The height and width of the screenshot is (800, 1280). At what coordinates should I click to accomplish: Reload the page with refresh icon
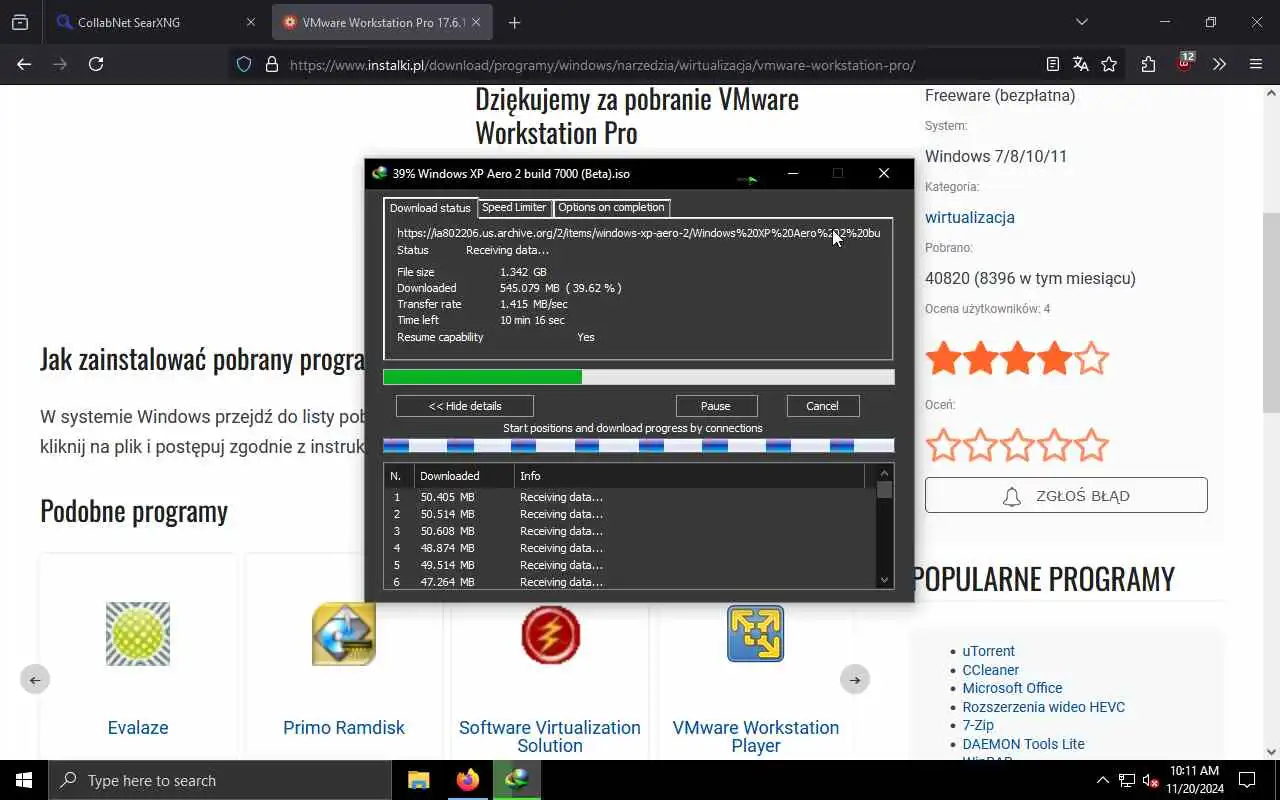tap(96, 64)
